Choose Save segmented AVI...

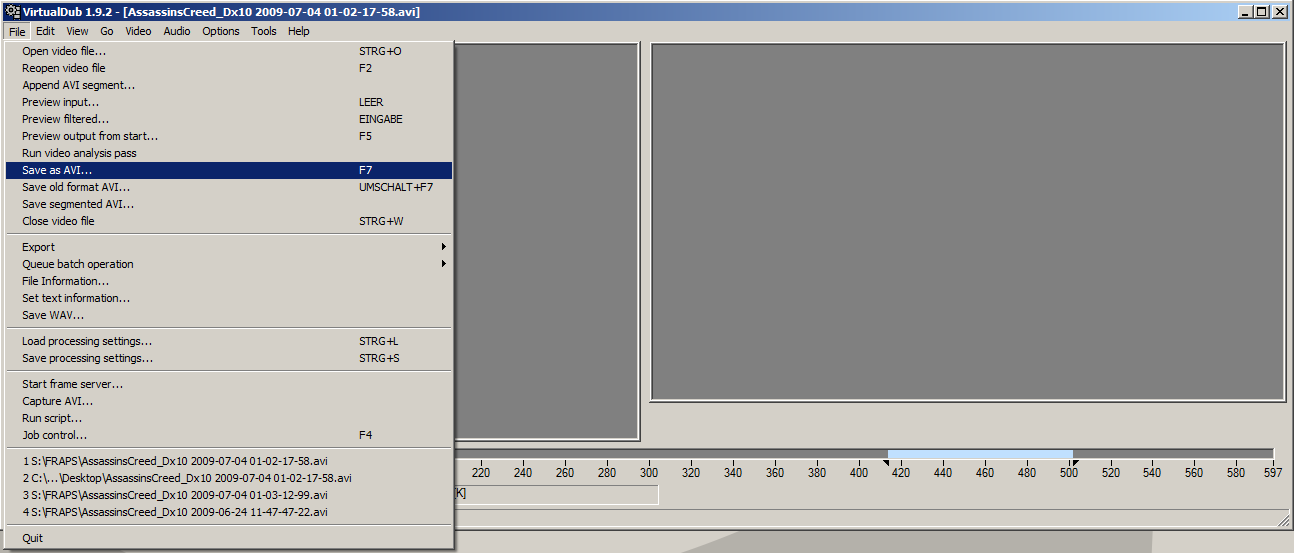(229, 204)
